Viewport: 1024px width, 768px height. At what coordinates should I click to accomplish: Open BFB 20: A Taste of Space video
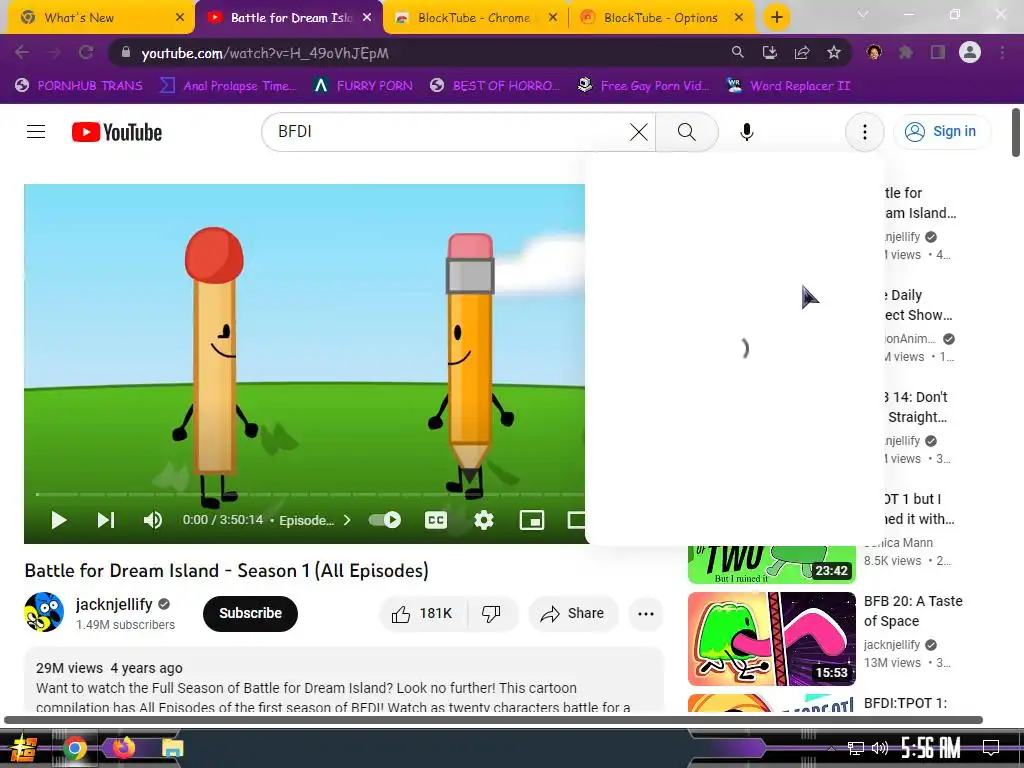913,611
